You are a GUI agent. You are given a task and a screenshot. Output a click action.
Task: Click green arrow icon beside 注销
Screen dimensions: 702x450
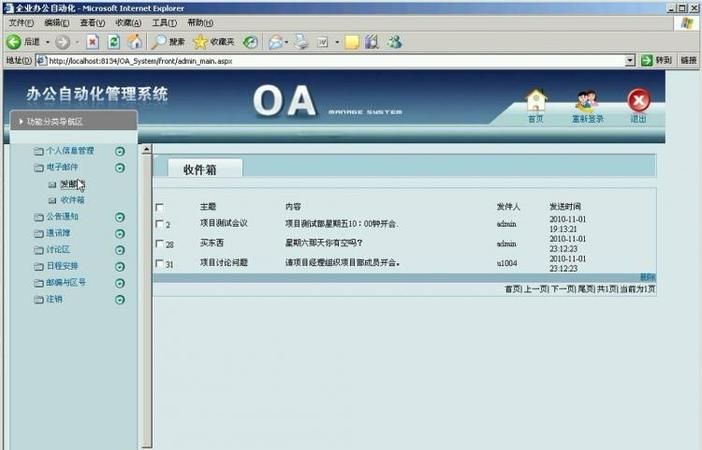(120, 300)
